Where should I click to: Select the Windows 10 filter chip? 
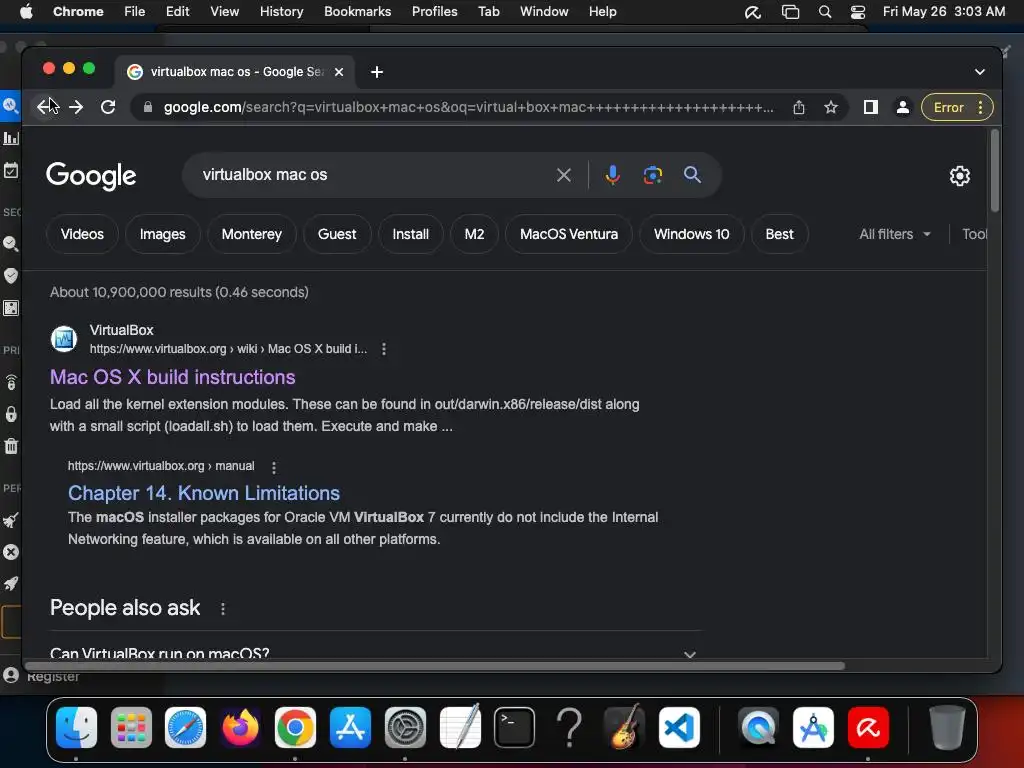(692, 234)
